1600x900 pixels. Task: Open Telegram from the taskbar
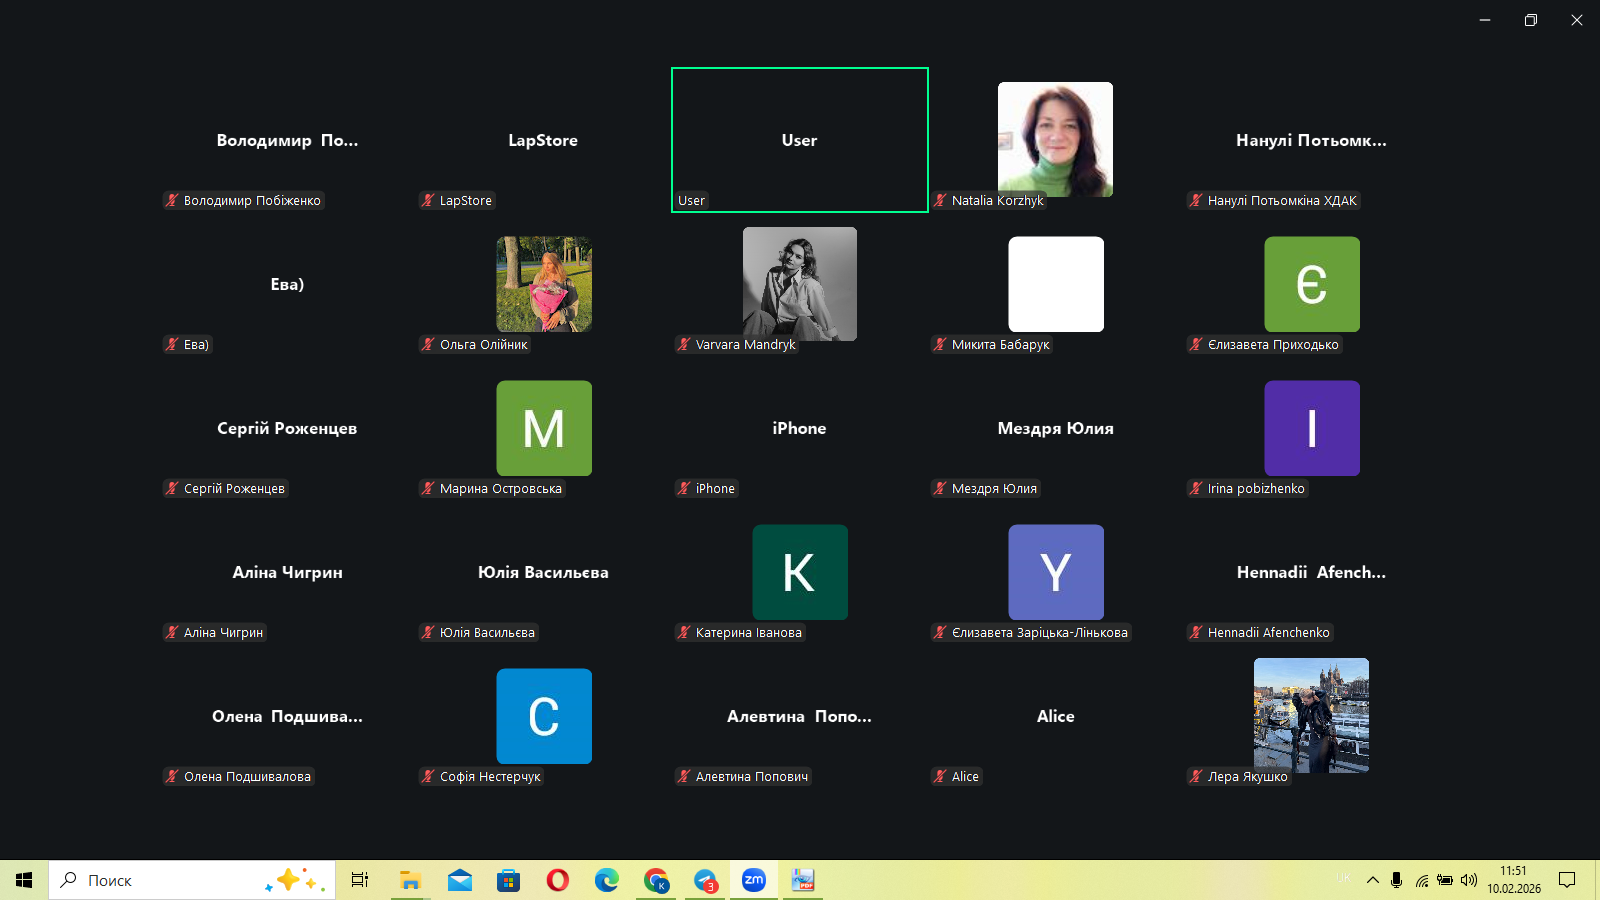tap(706, 880)
